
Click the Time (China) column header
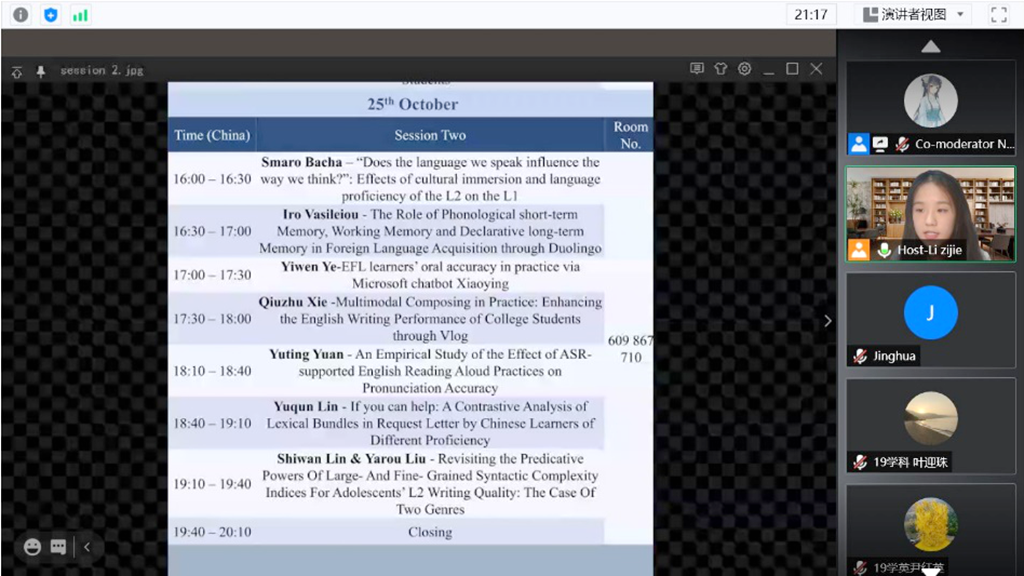(x=212, y=135)
